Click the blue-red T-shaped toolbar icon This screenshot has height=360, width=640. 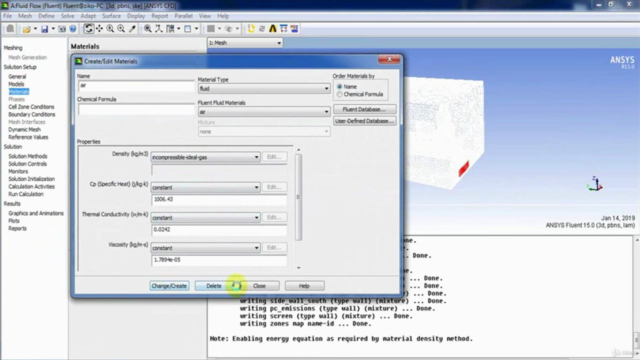tap(284, 29)
